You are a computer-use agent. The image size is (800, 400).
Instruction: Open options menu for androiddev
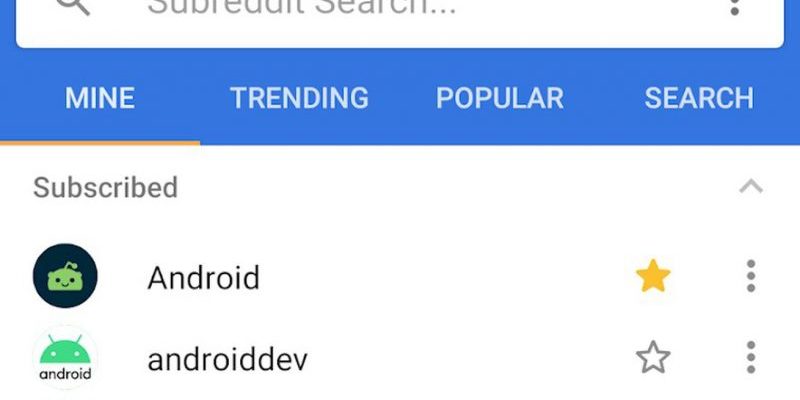751,357
